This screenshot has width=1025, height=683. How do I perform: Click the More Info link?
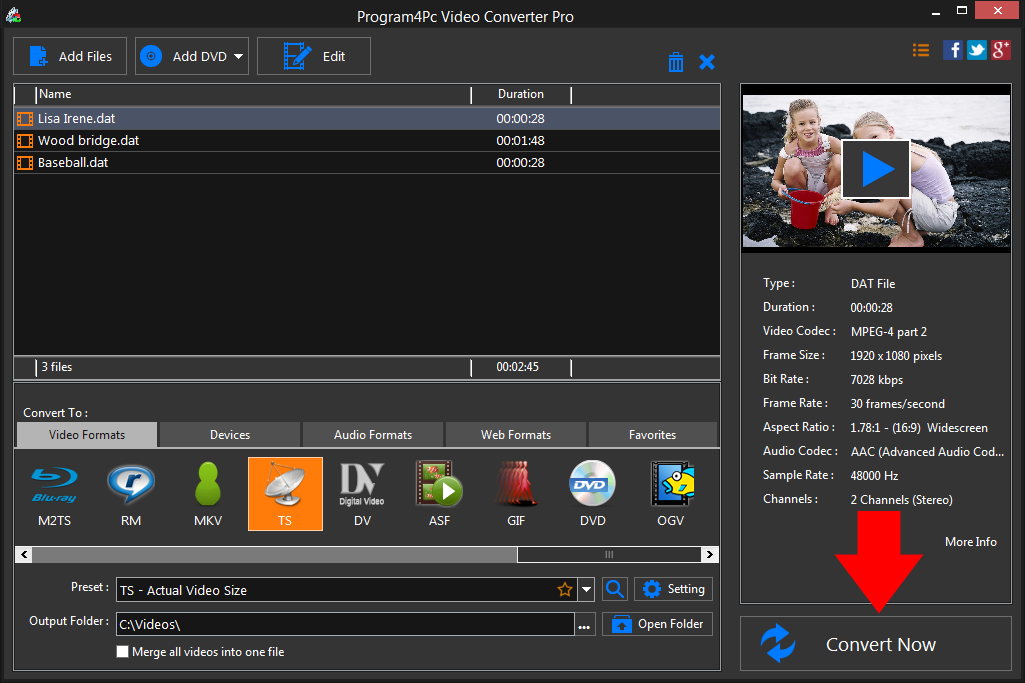(970, 541)
